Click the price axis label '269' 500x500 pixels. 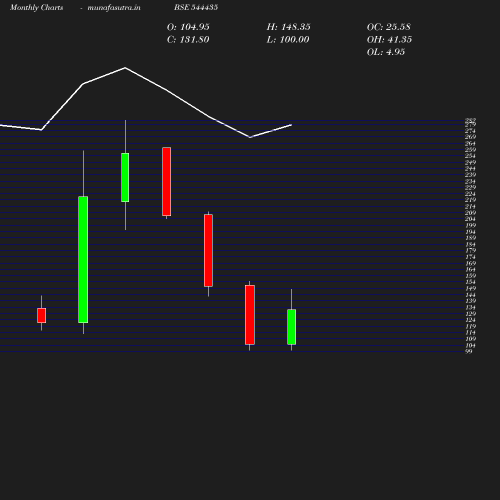click(470, 137)
